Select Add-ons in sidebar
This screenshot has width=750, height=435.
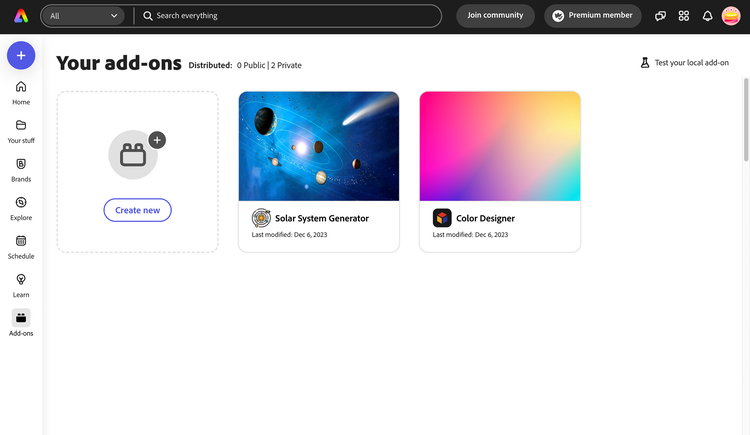pyautogui.click(x=21, y=323)
